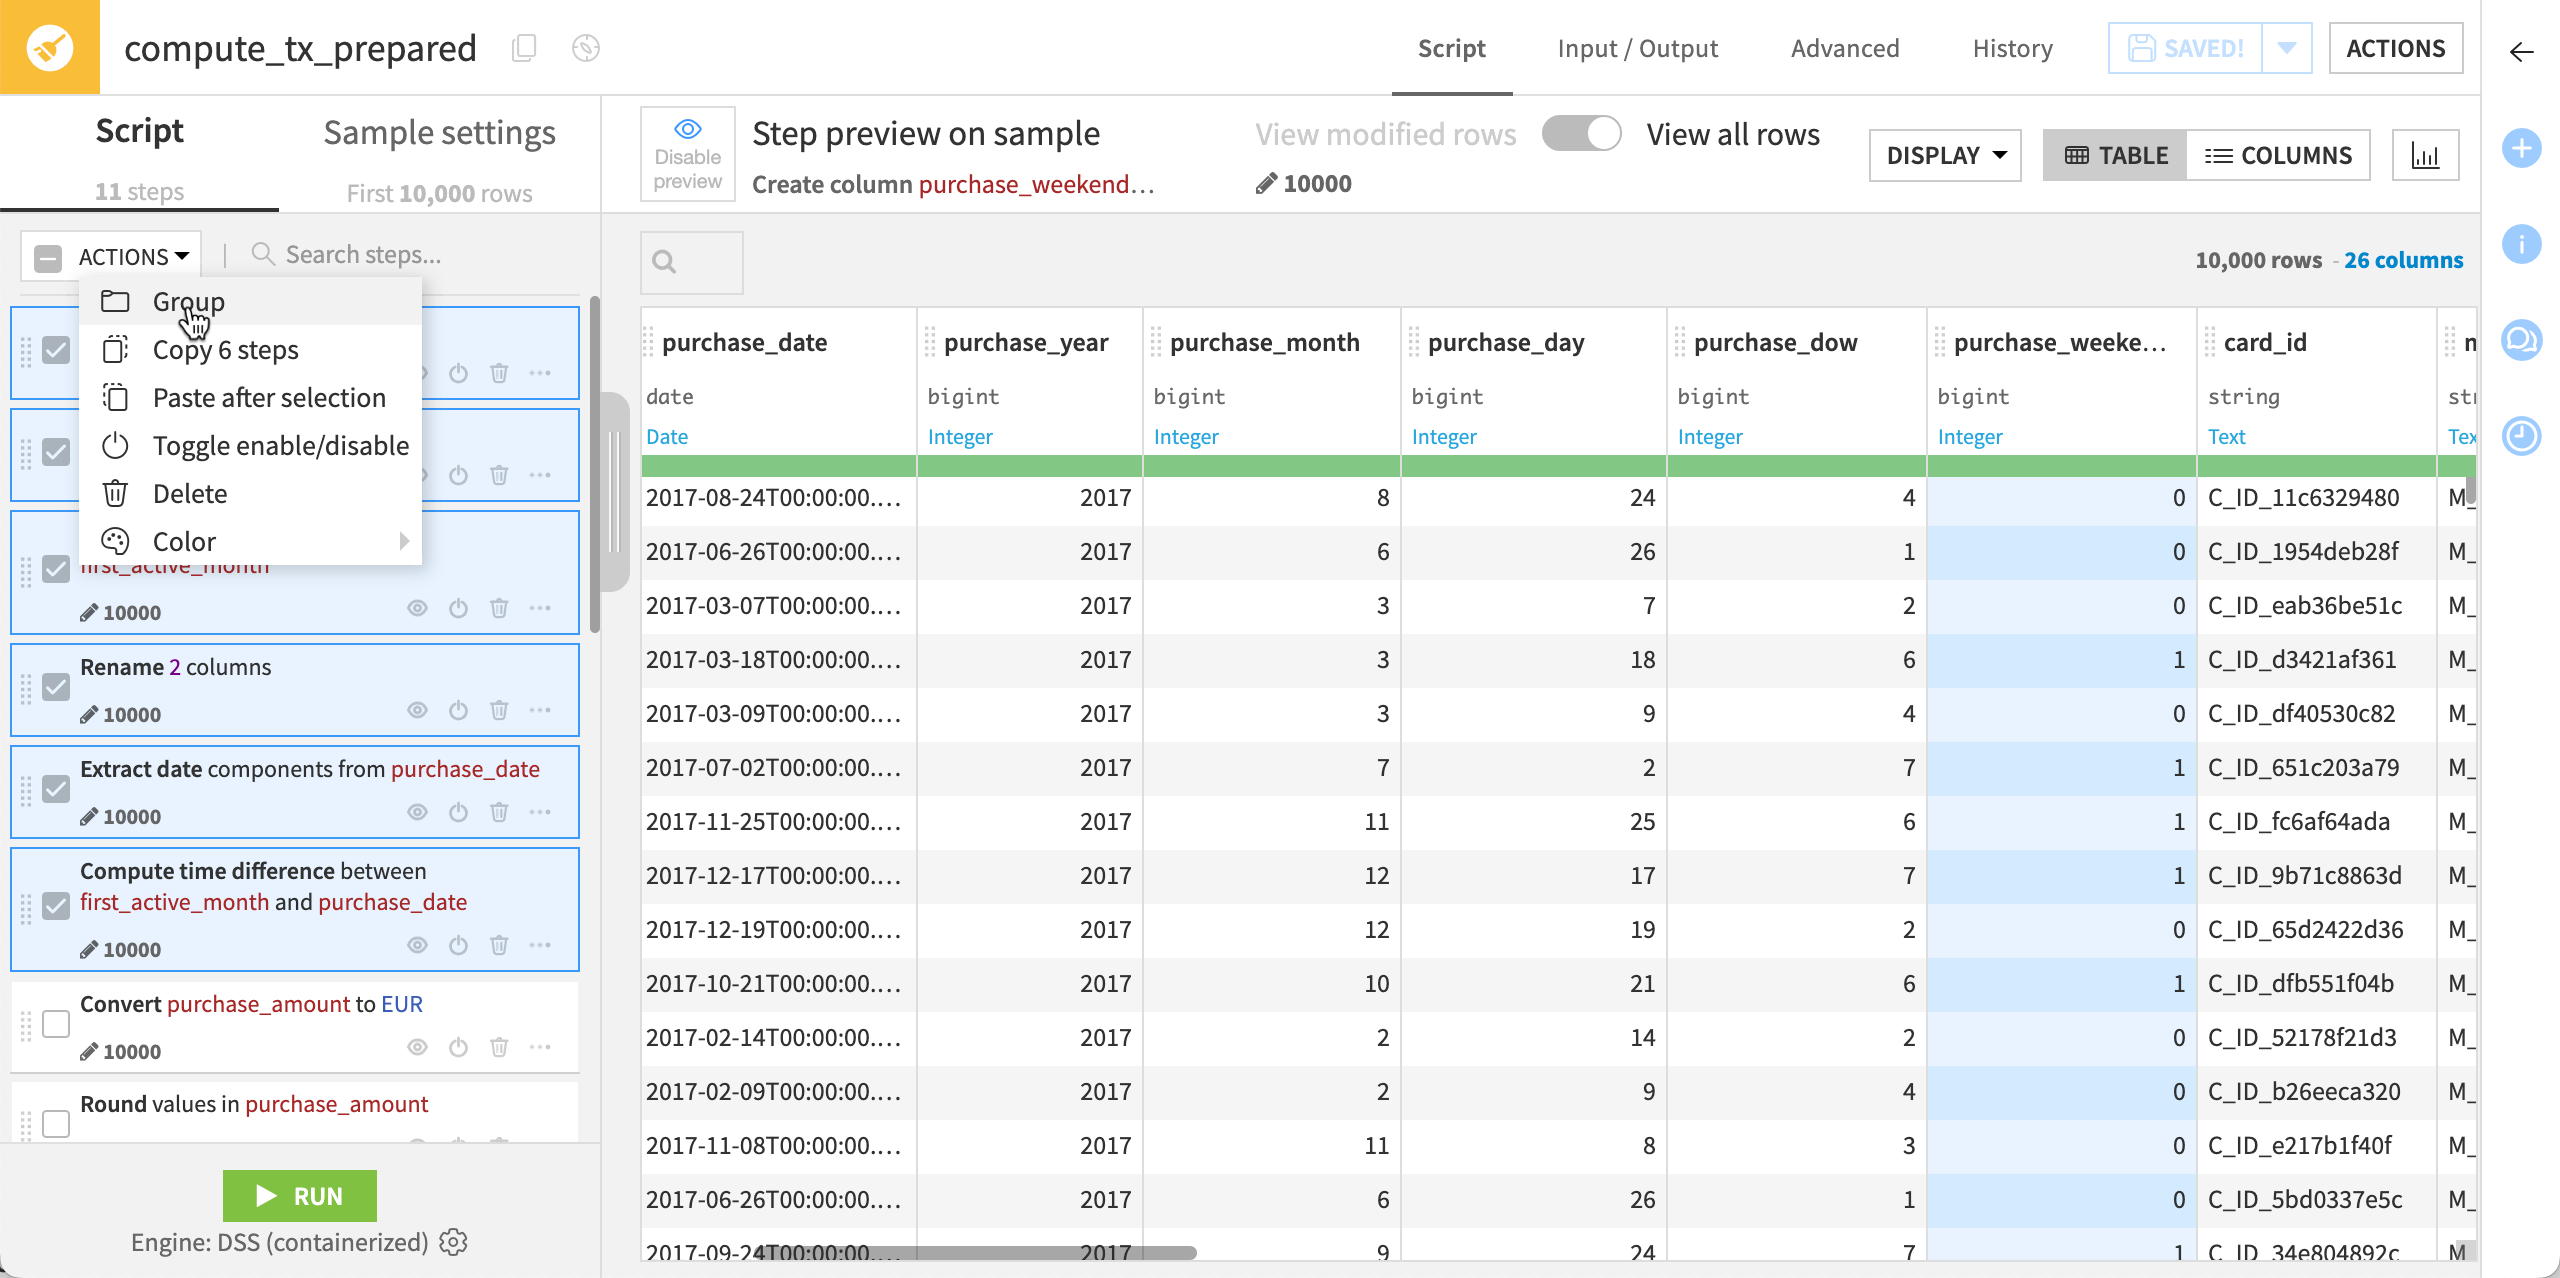Uncheck the Extract date components step checkbox
The height and width of the screenshot is (1278, 2560).
[x=56, y=790]
